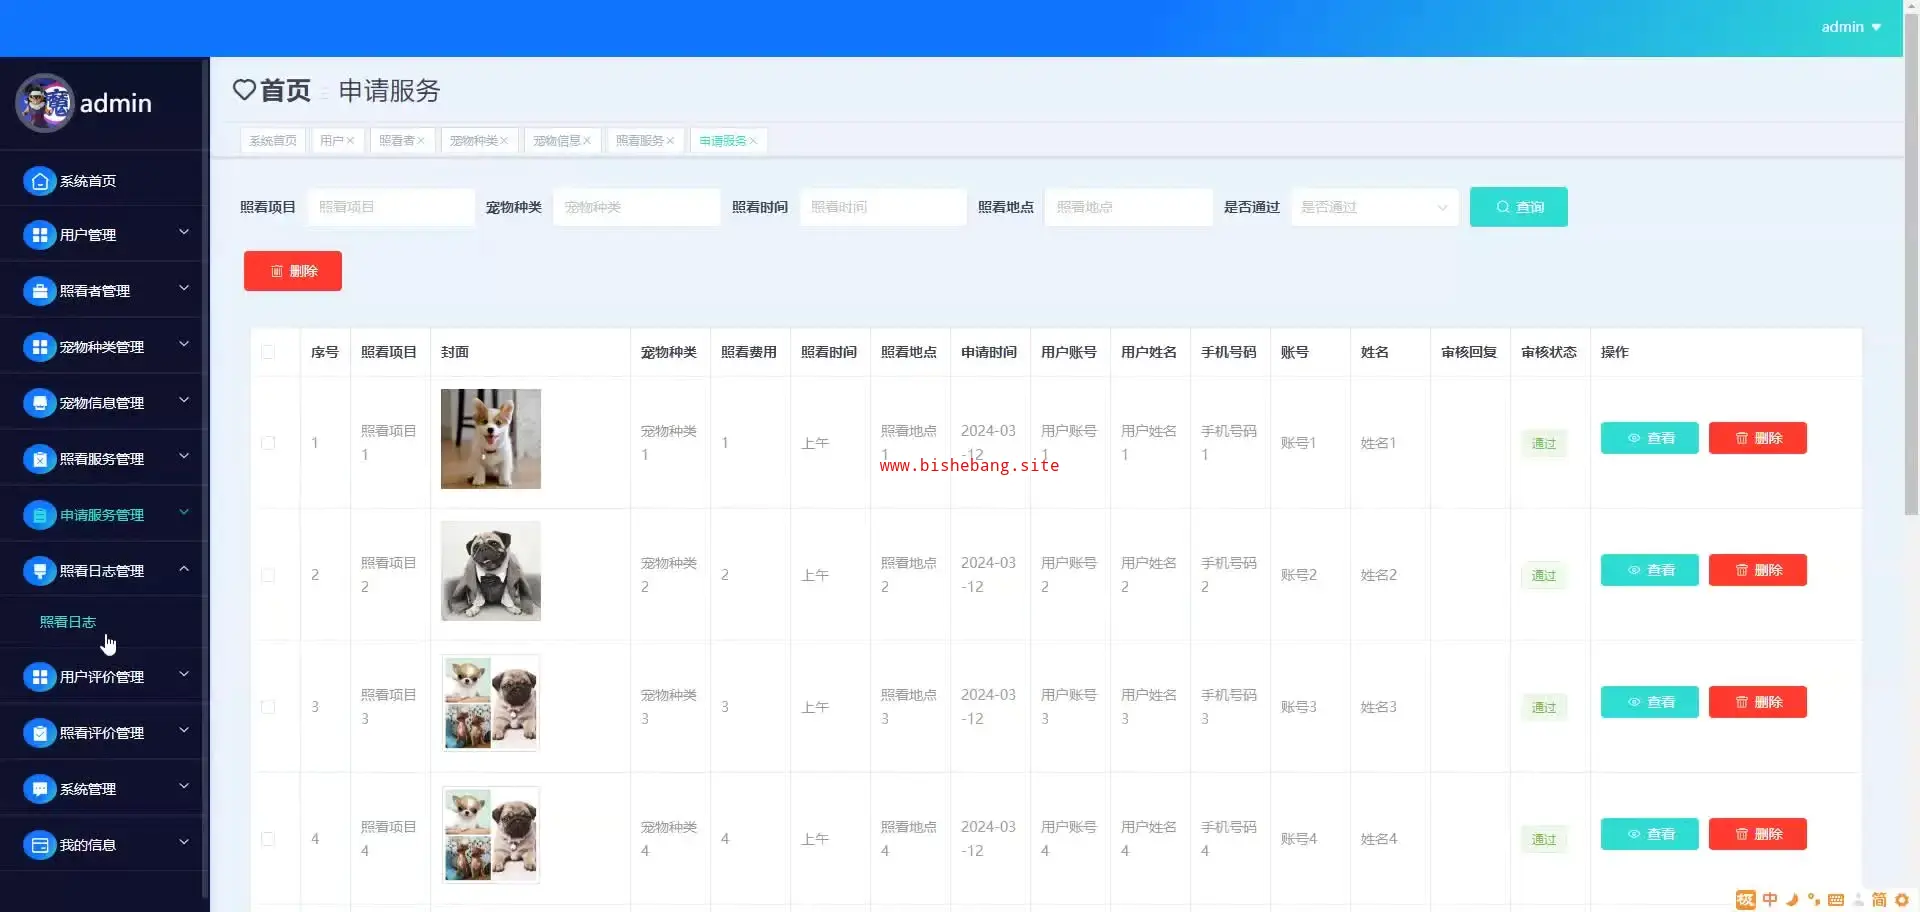Click 删除 button for row 4
1920x912 pixels.
click(1758, 834)
